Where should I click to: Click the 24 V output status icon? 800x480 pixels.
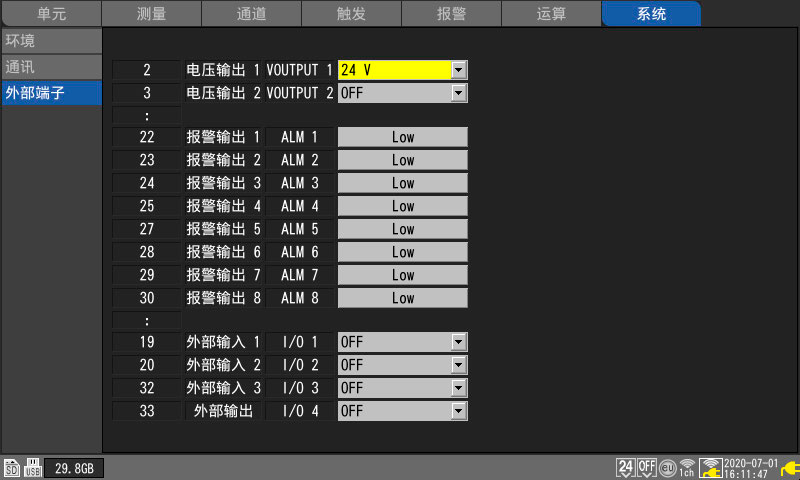pos(626,467)
